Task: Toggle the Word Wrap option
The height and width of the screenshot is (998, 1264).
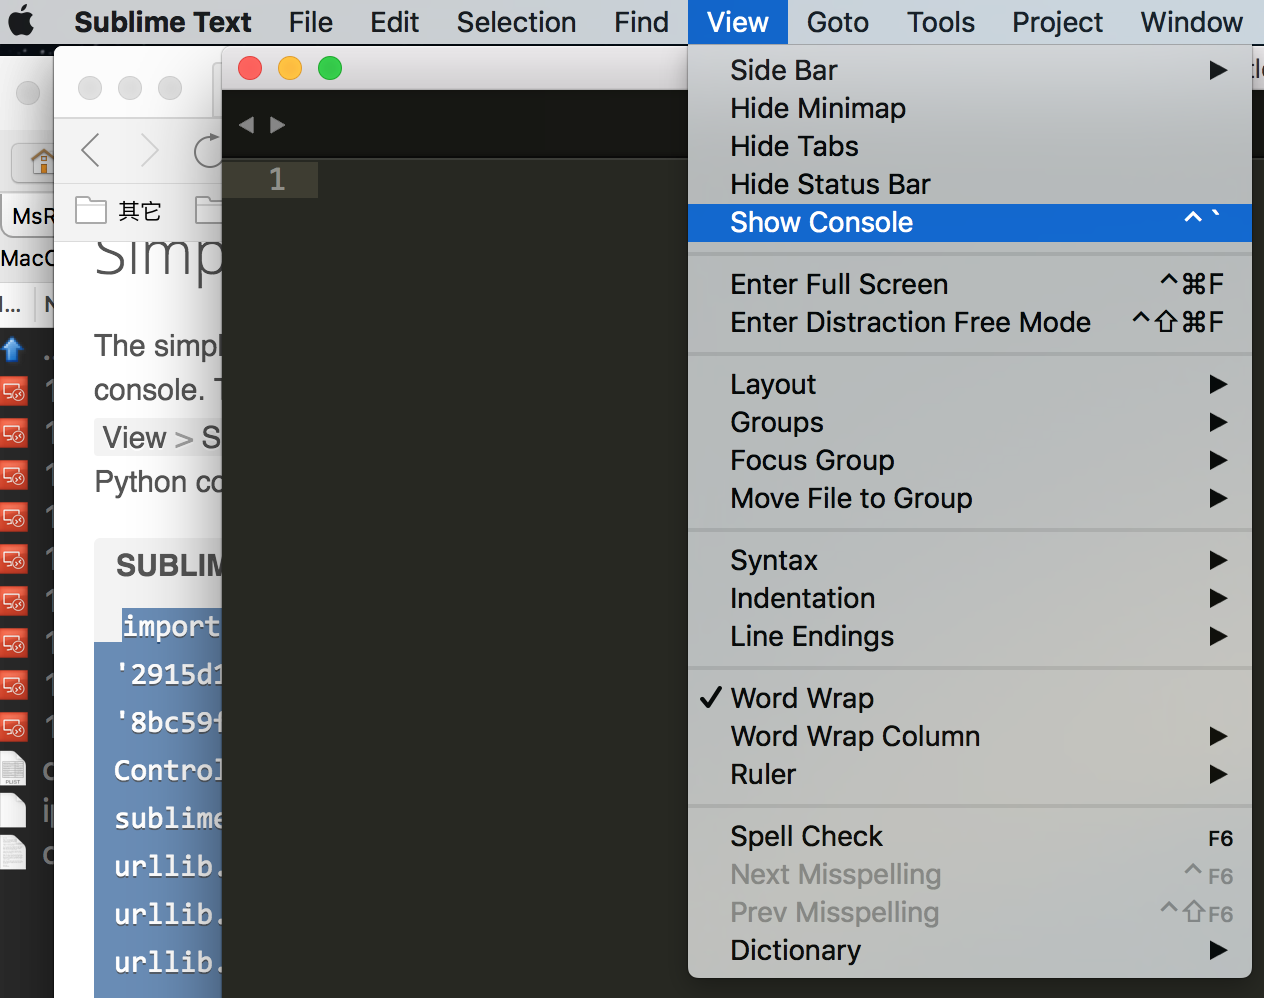Action: tap(970, 698)
